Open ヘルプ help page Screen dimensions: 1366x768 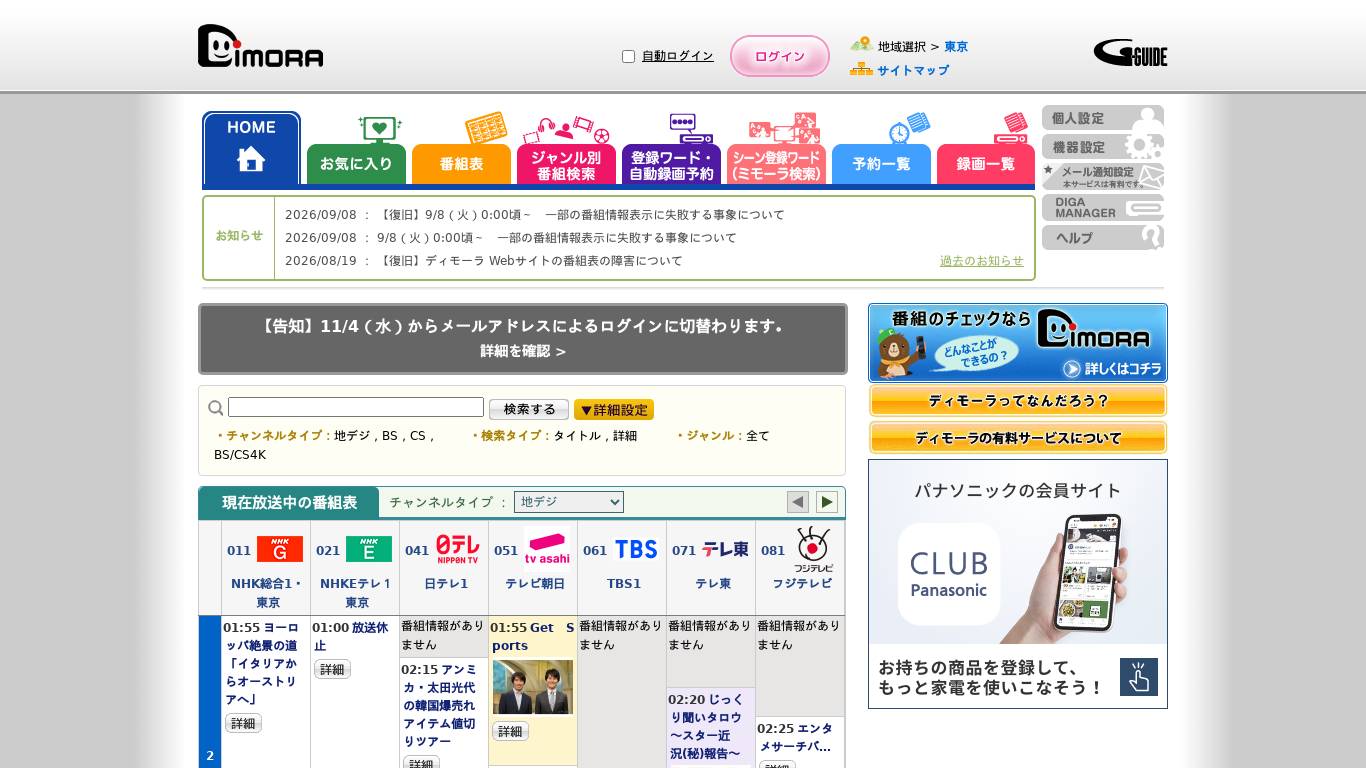1103,238
